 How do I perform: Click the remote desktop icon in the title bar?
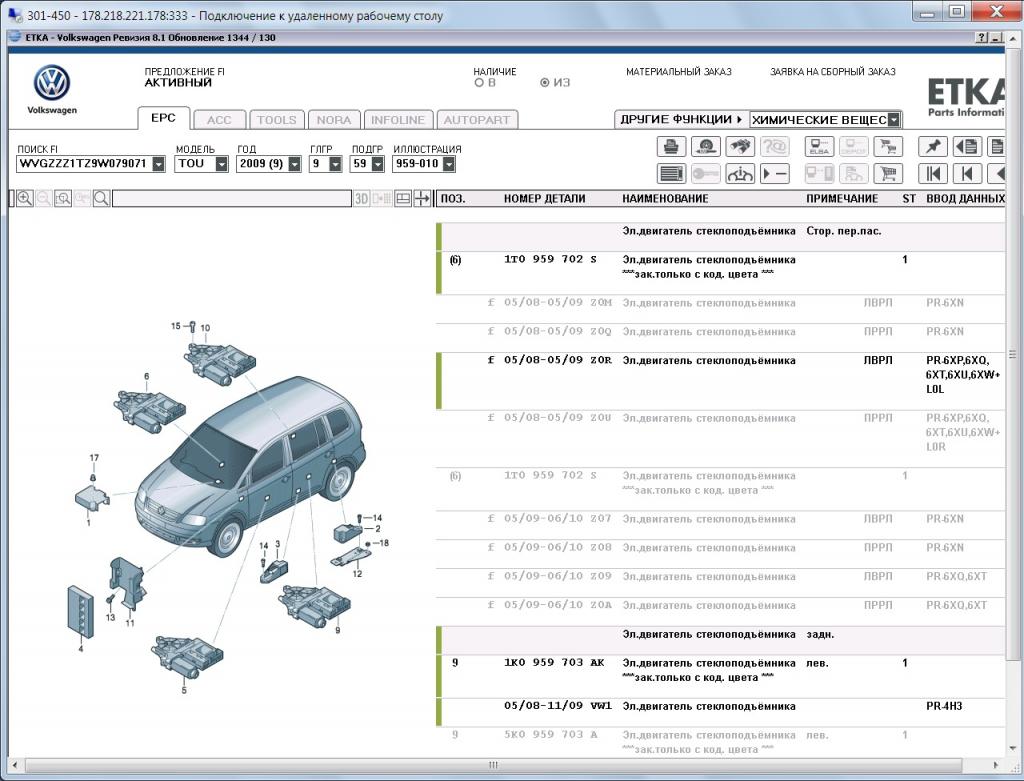tap(14, 14)
